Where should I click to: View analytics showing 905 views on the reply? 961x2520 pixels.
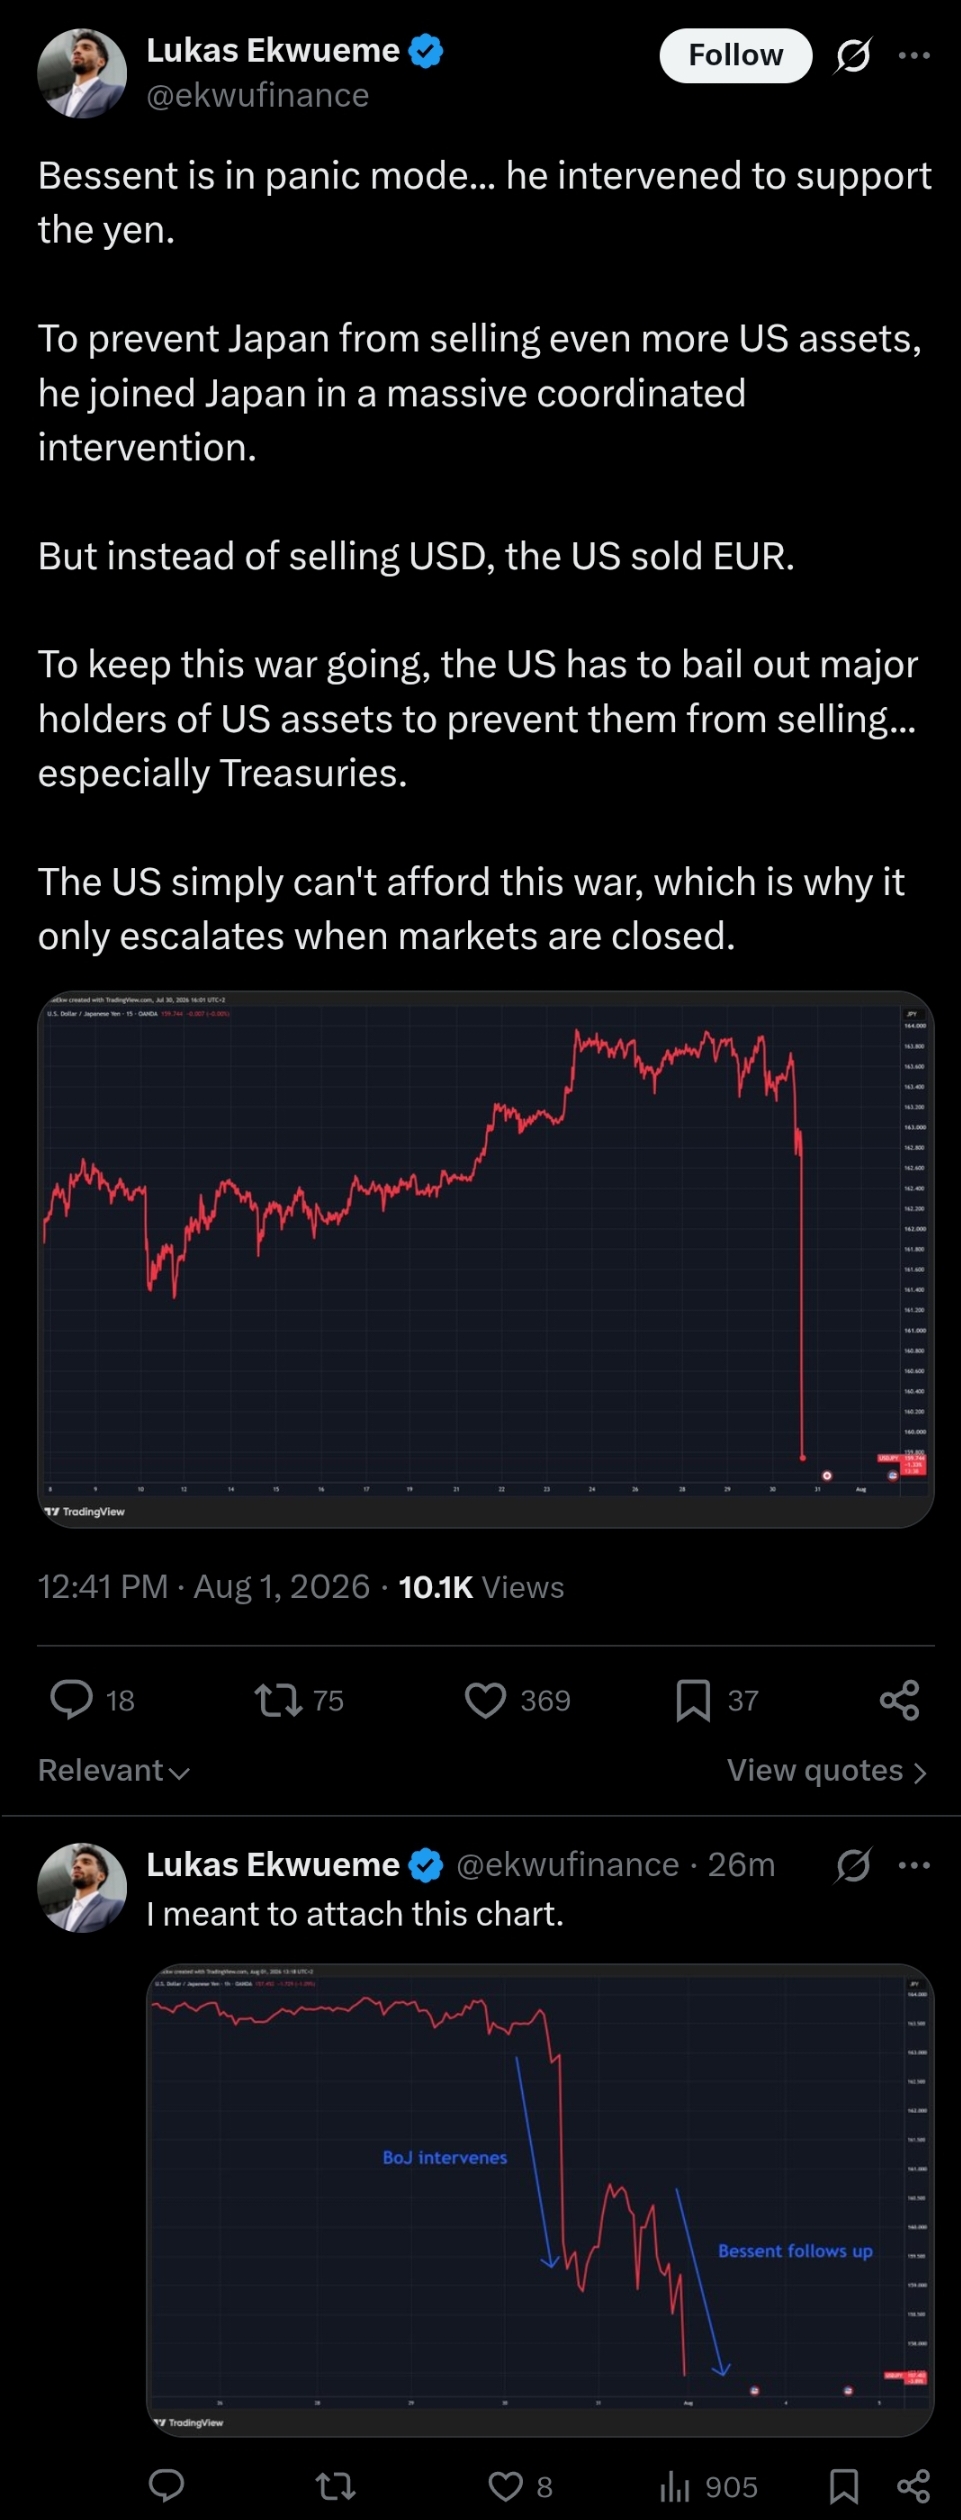708,2486
